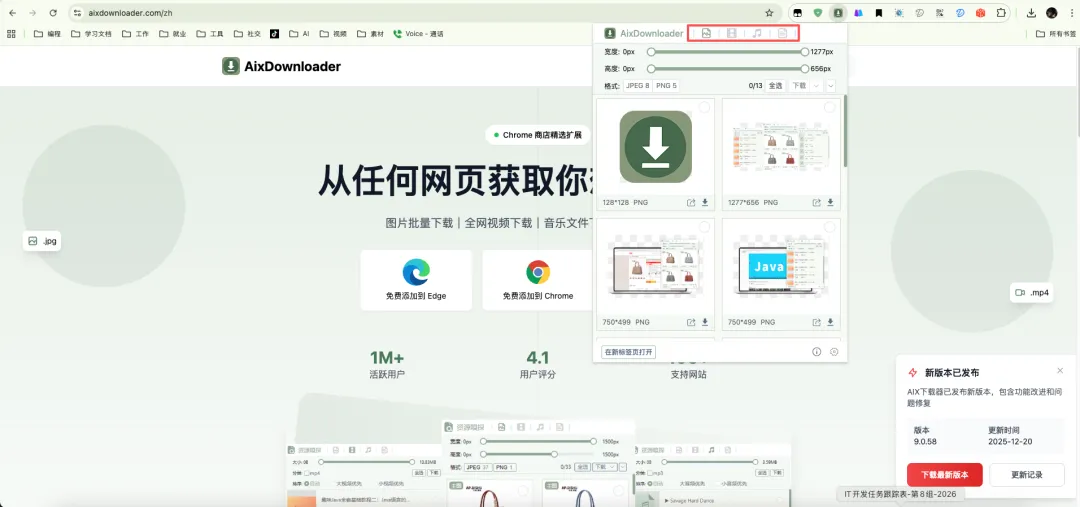Select the checkbox on the red-handbag laptop thumbnail
This screenshot has width=1080, height=507.
point(704,227)
